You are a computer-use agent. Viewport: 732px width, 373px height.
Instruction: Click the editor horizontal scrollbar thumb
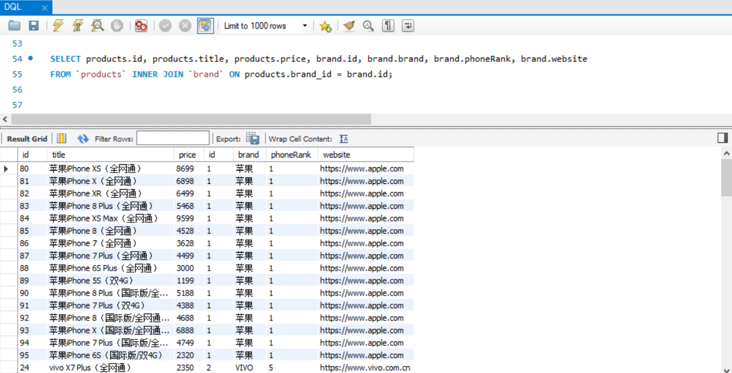(x=191, y=119)
